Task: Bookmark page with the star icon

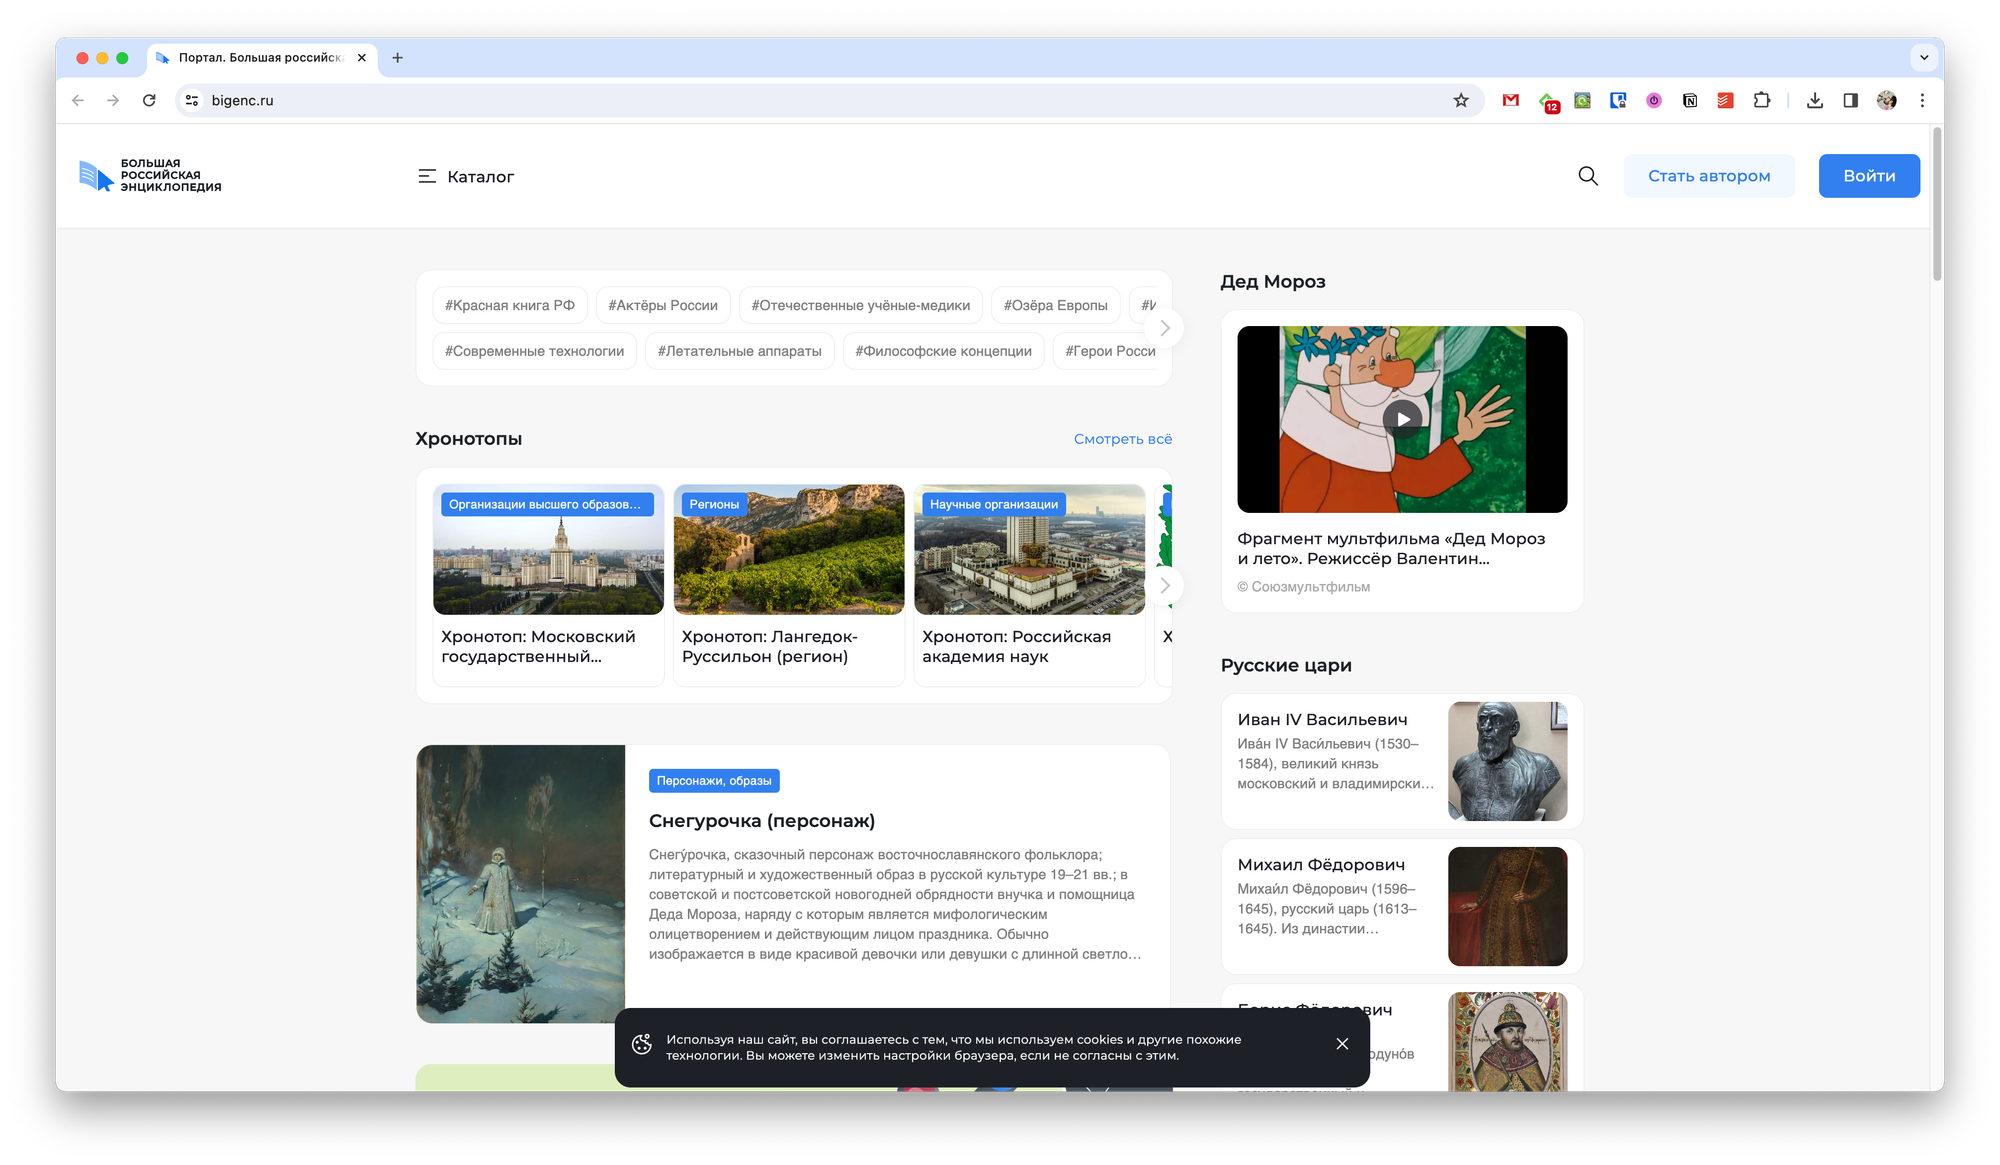Action: 1461,100
